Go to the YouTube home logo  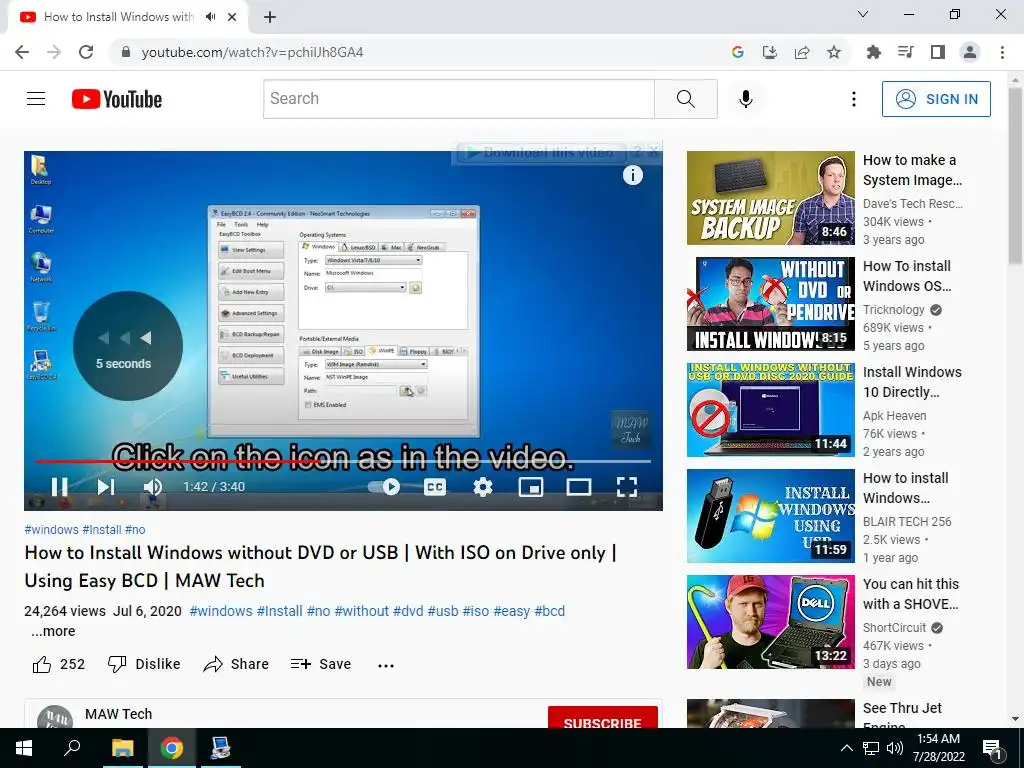tap(117, 99)
